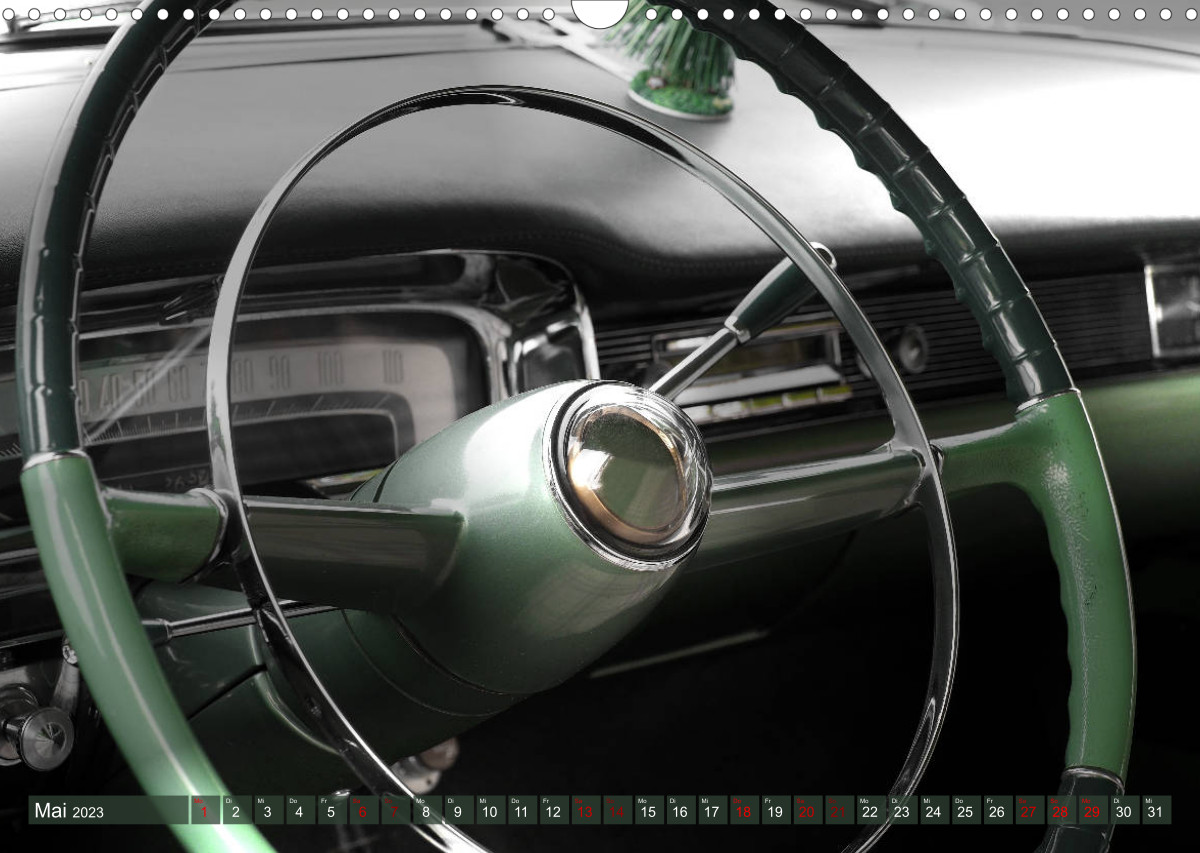
Task: Select day 16 (Di) cell
Action: 680,810
